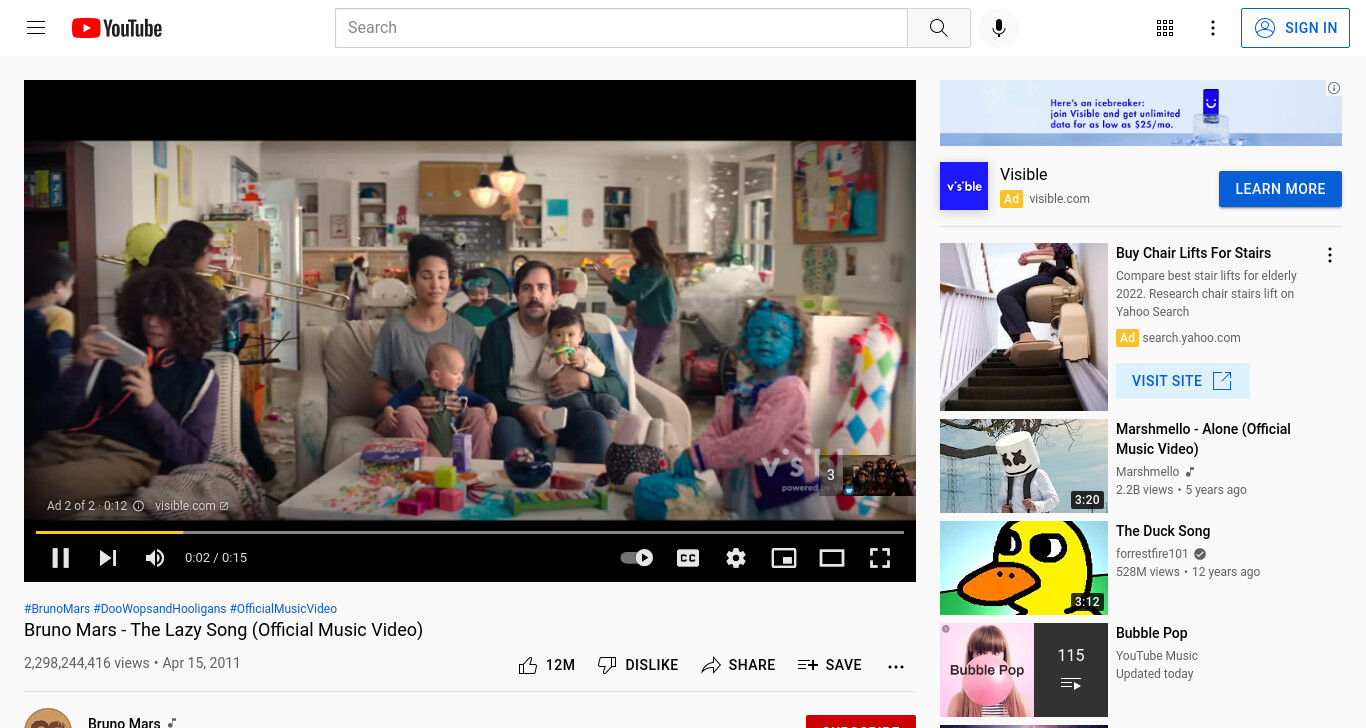The width and height of the screenshot is (1366, 728).
Task: Open Buy Chair Lifts For Stairs title
Action: point(1193,253)
